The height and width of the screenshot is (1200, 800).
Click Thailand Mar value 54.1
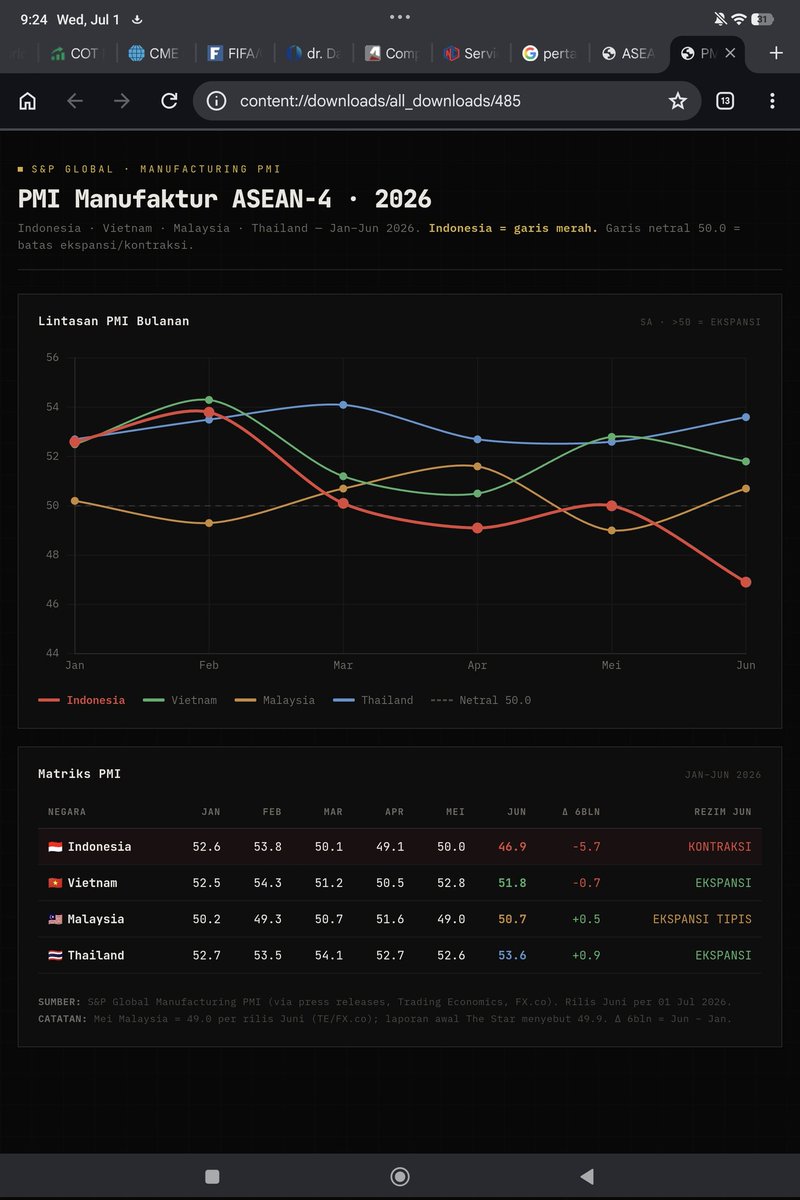(328, 955)
